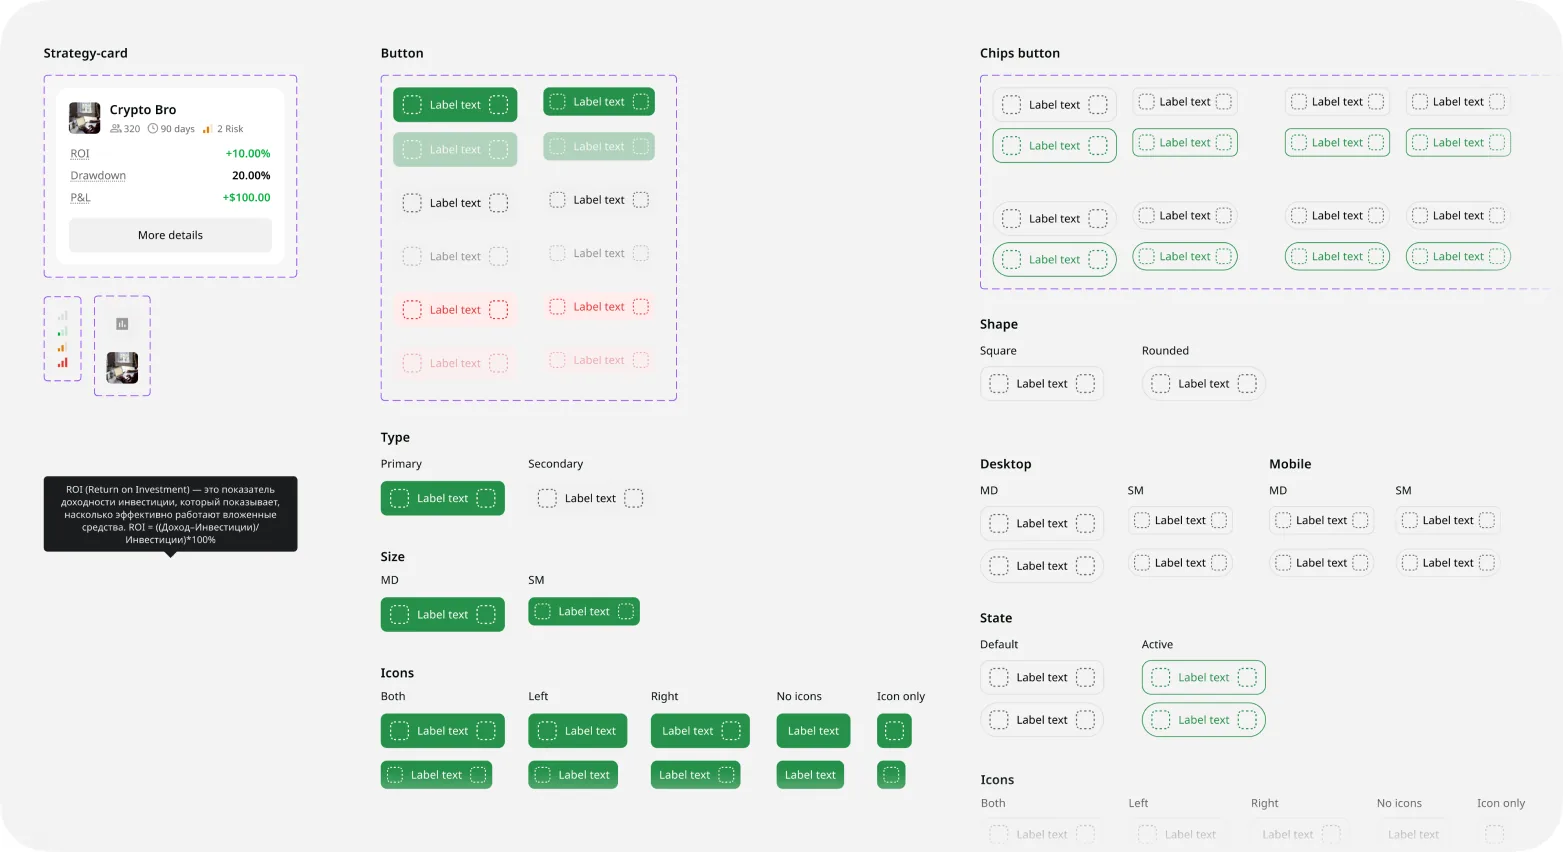Viewport: 1563px width, 852px height.
Task: Click left icon placeholder in Square shape chip
Action: (999, 384)
